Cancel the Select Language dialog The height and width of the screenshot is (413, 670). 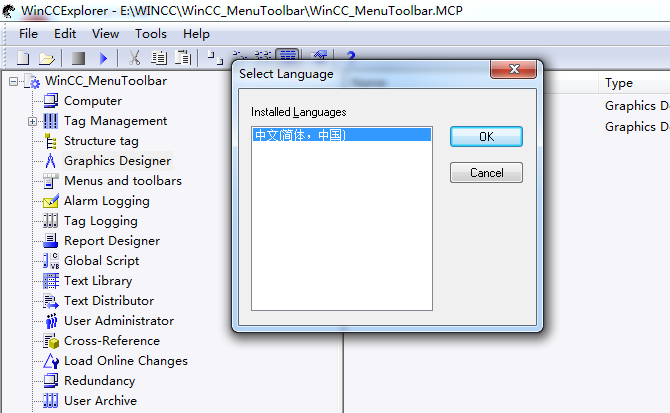pos(486,173)
